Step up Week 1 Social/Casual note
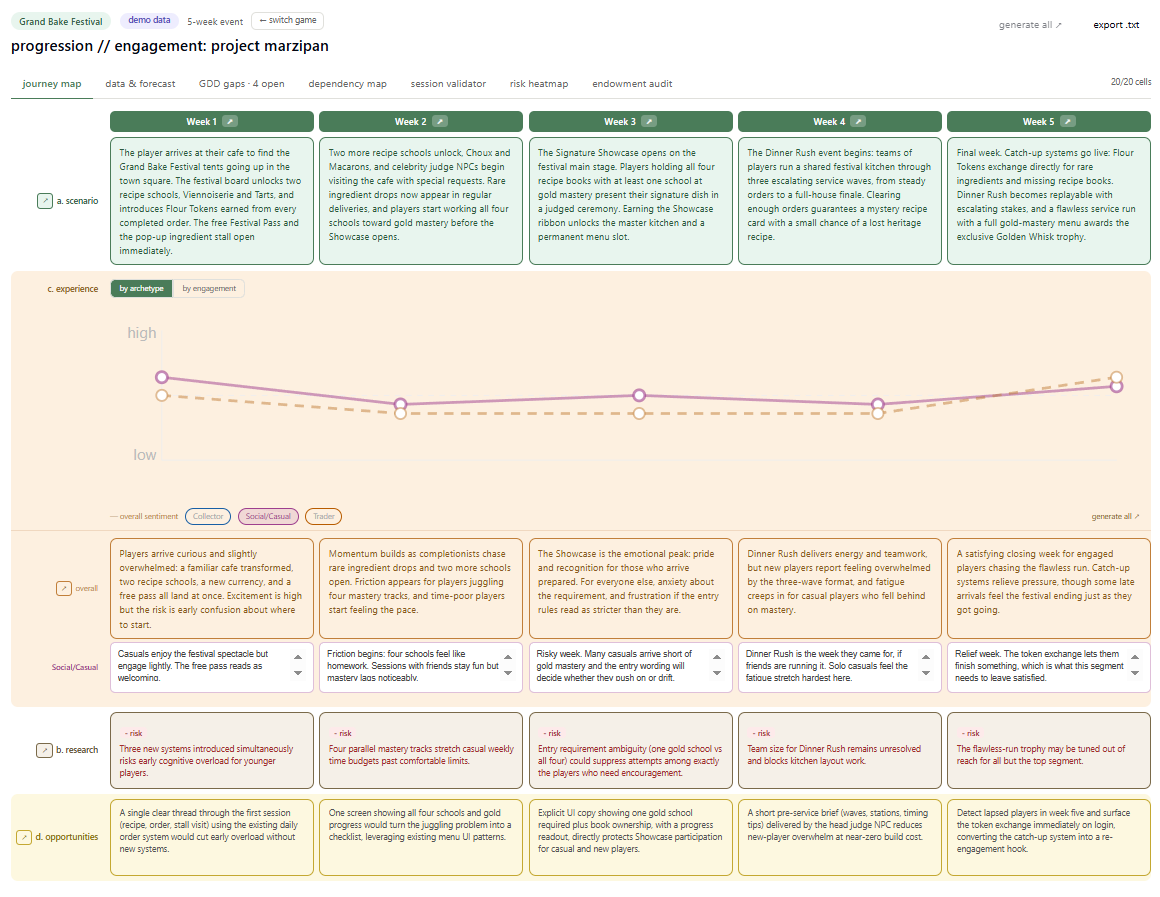Viewport: 1160px width, 897px height. [298, 657]
